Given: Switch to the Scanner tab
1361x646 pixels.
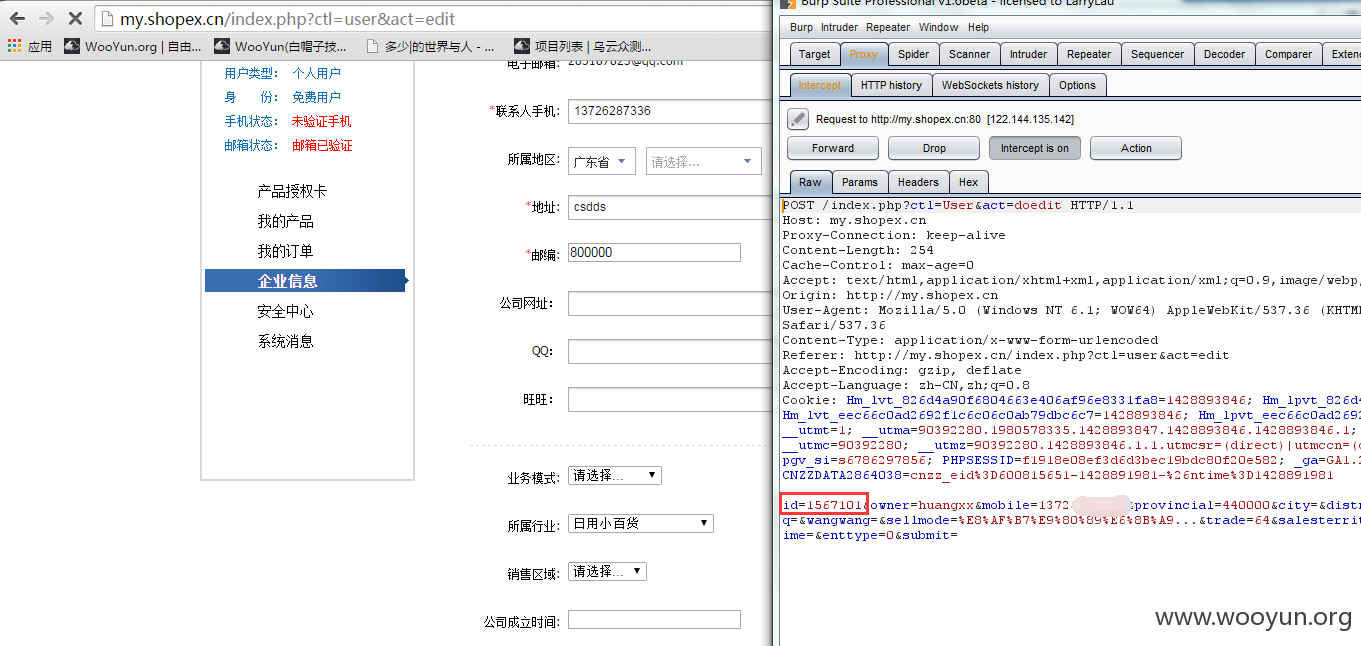Looking at the screenshot, I should [969, 54].
